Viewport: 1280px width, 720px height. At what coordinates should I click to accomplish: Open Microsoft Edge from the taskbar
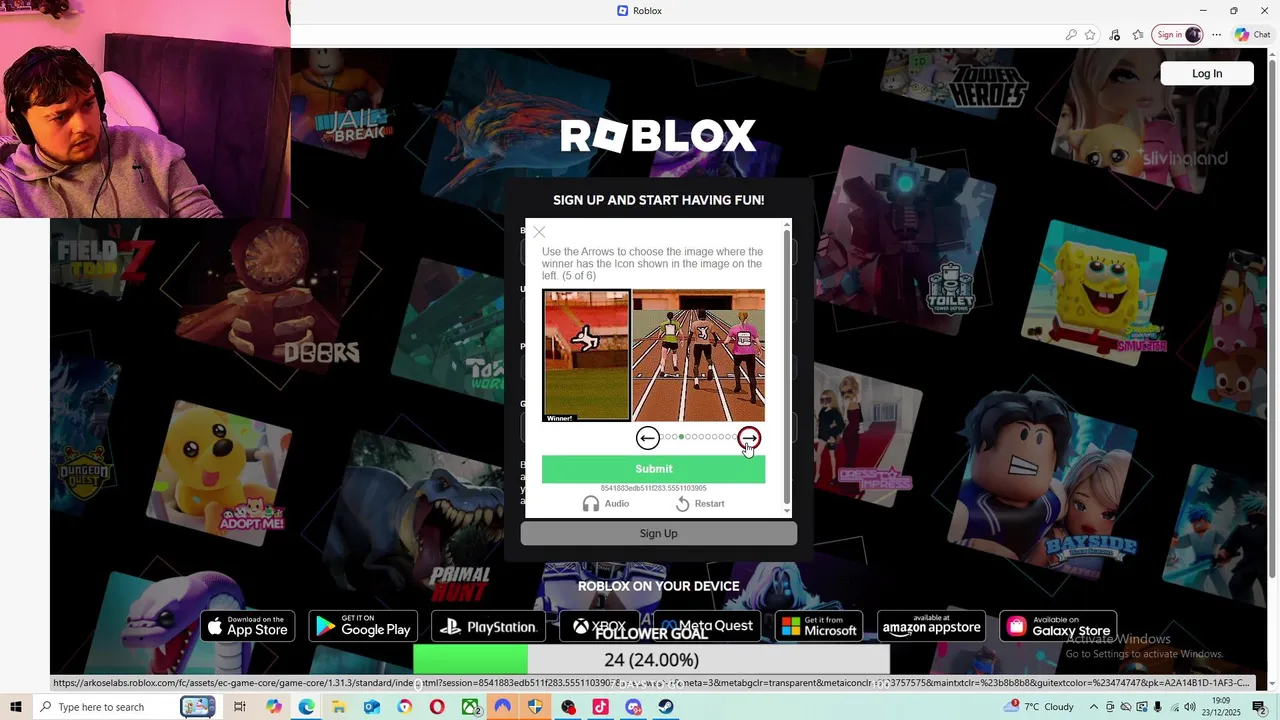pos(306,707)
